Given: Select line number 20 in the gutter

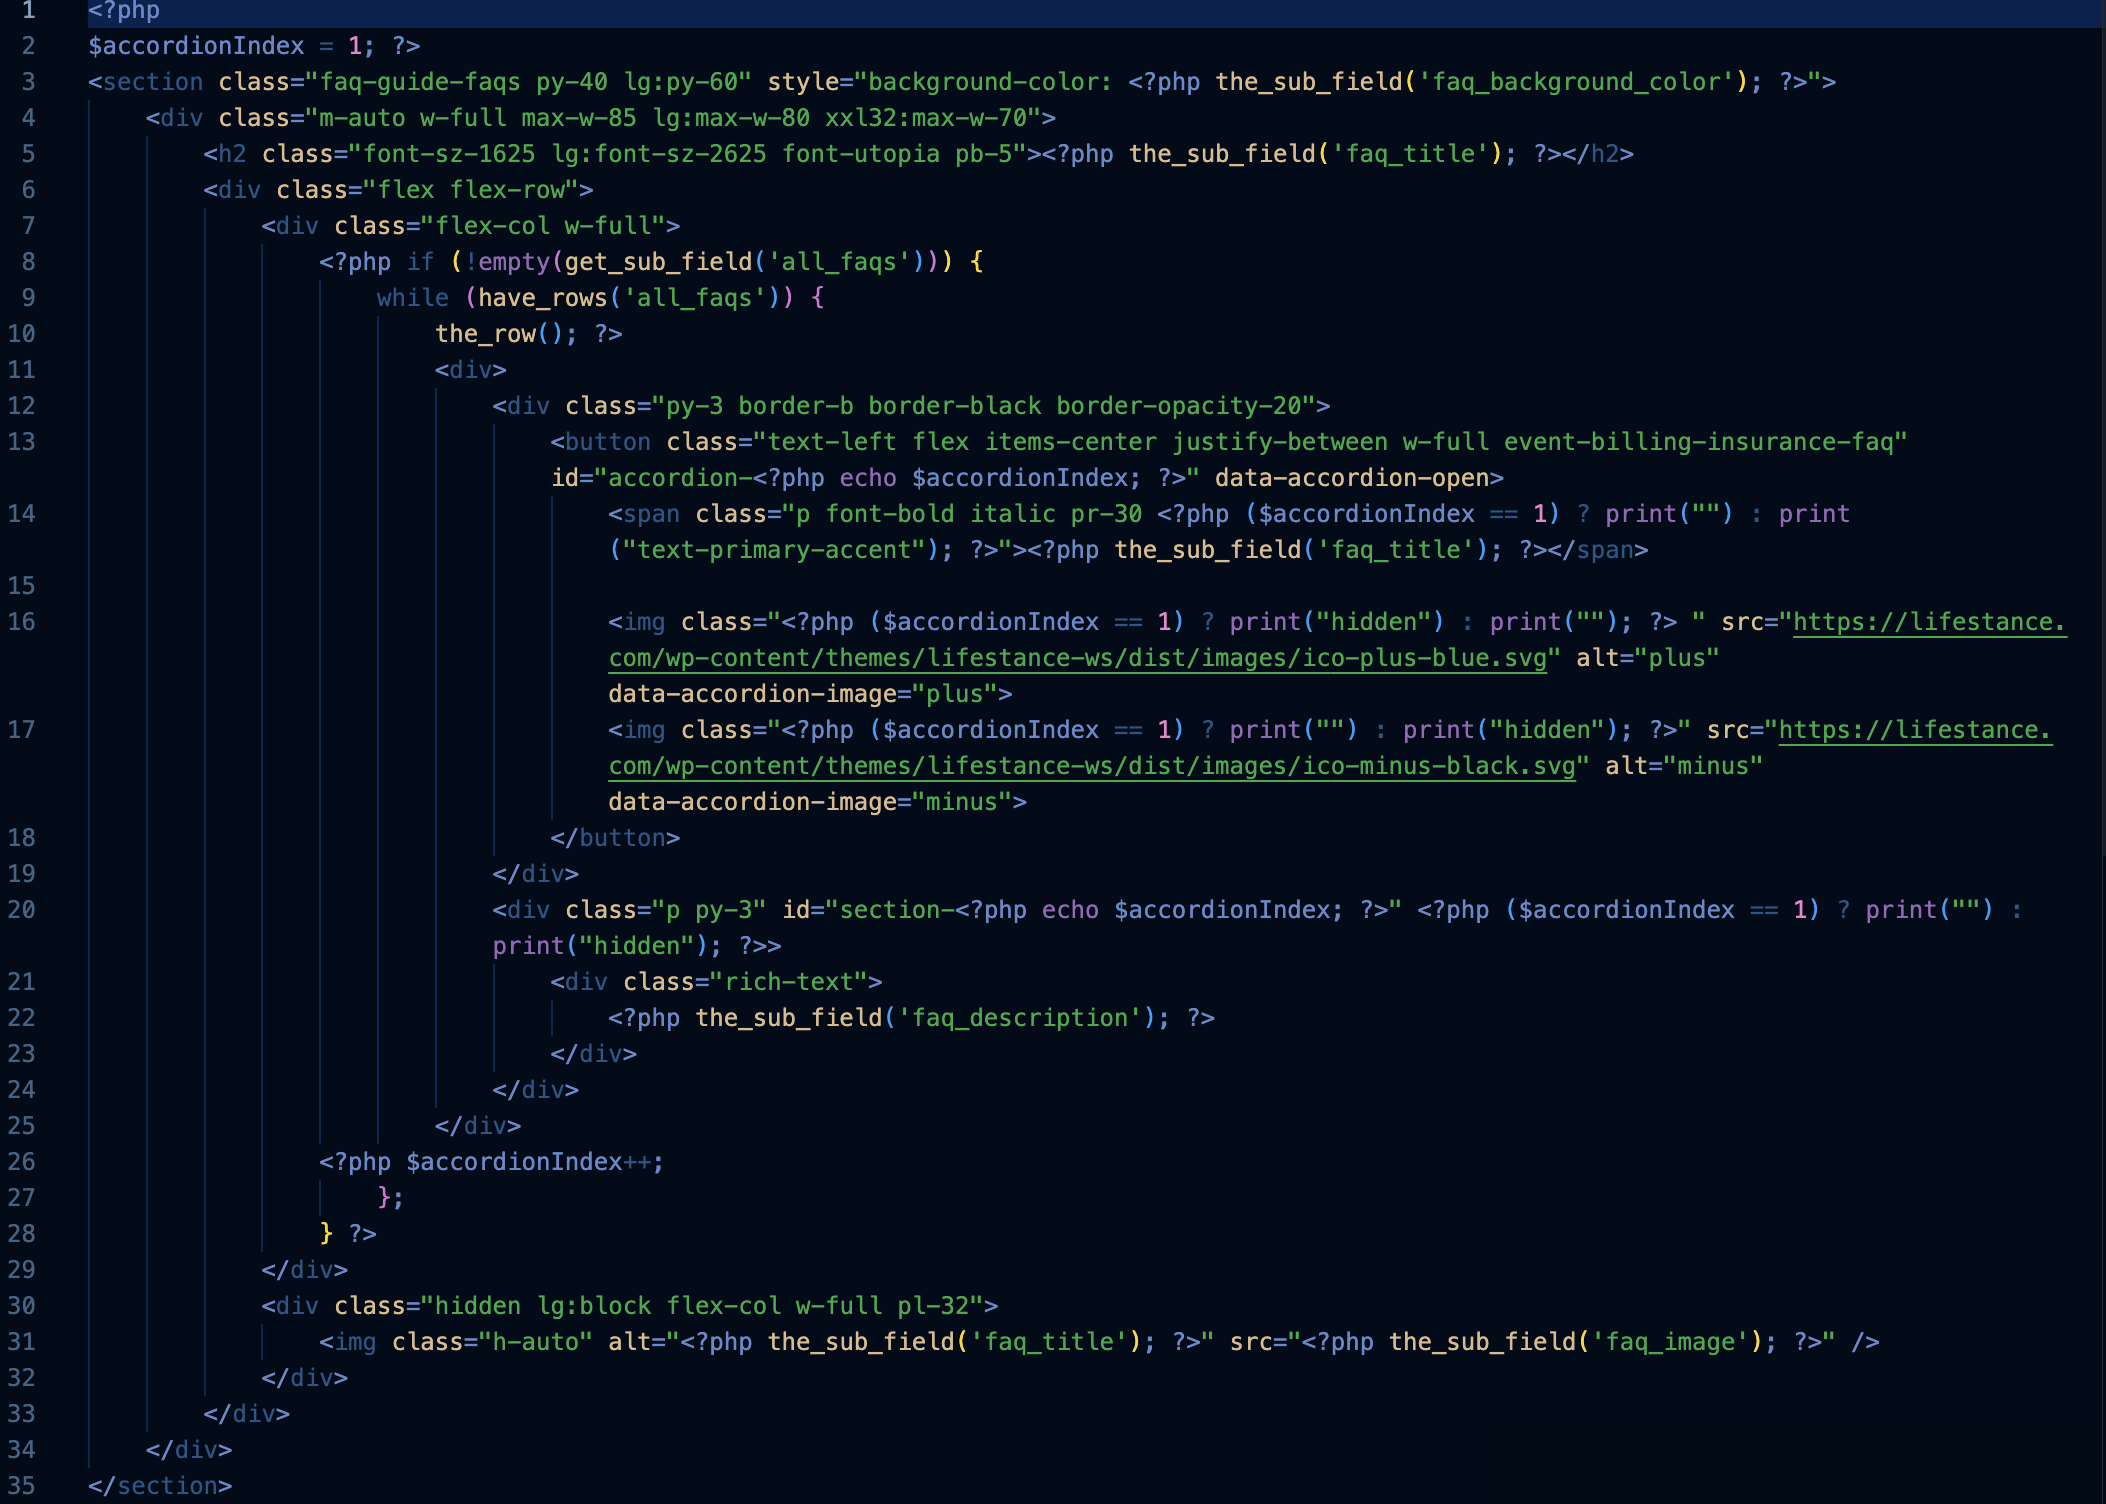Looking at the screenshot, I should tap(22, 910).
